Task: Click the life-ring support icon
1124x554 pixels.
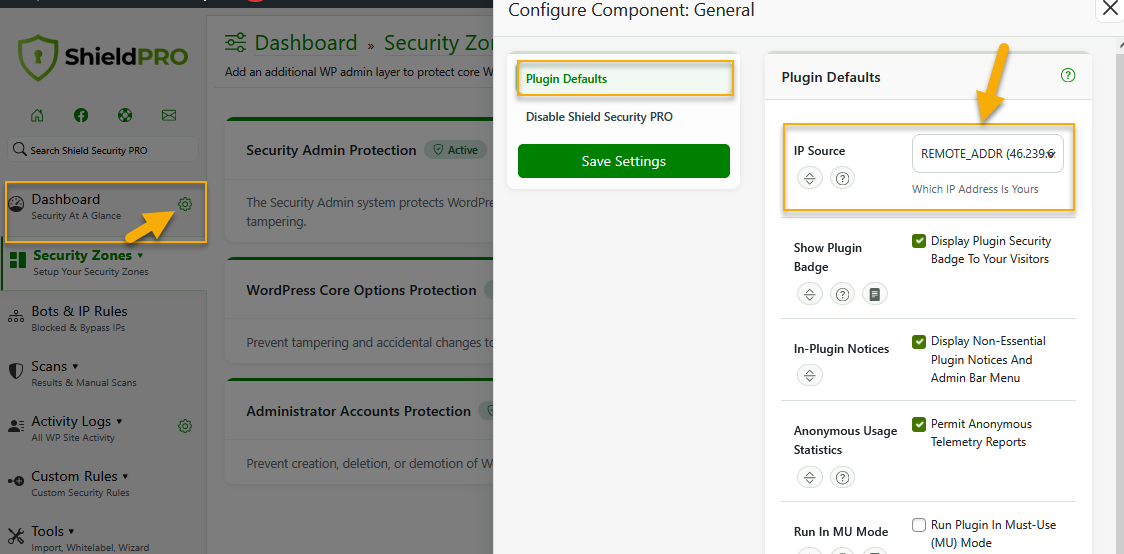Action: tap(124, 115)
